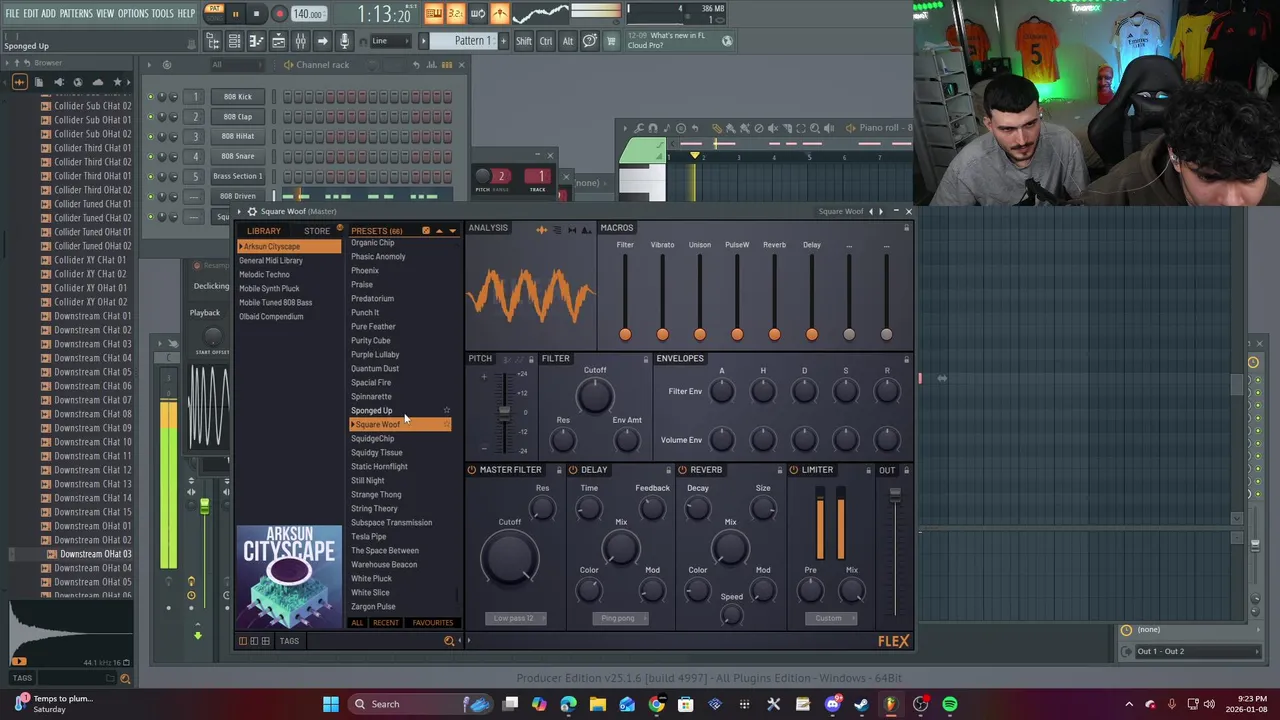Click the RECENT presets filter
The image size is (1280, 720).
point(386,623)
